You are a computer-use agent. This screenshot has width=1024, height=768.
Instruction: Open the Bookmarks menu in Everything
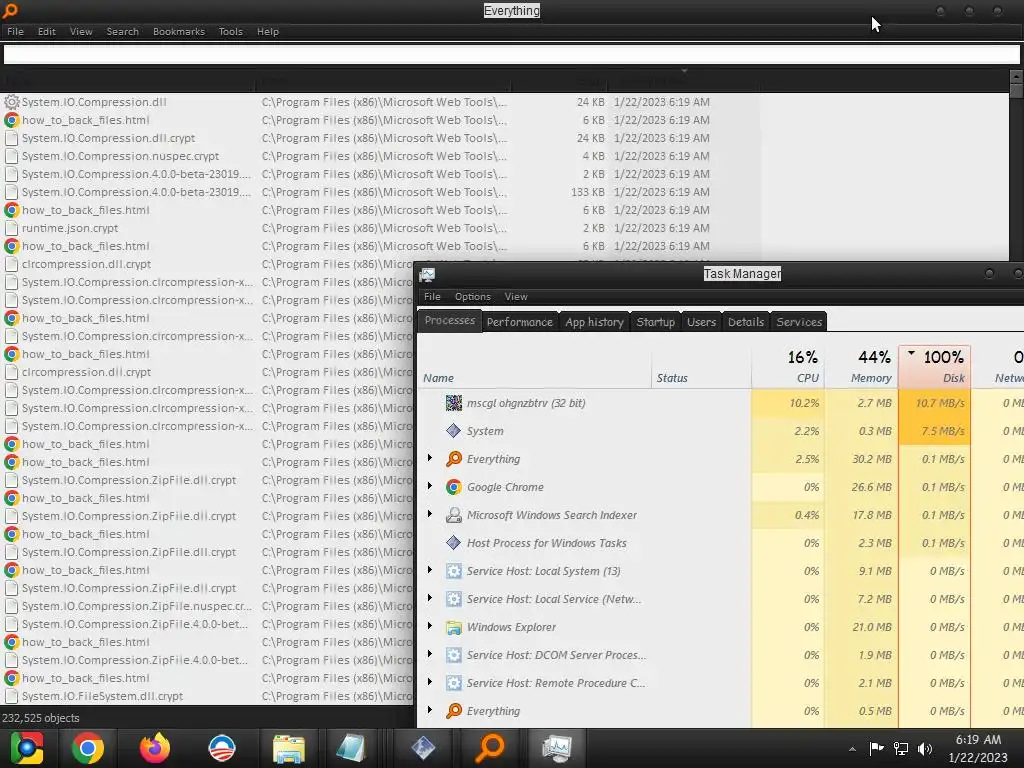pos(178,31)
